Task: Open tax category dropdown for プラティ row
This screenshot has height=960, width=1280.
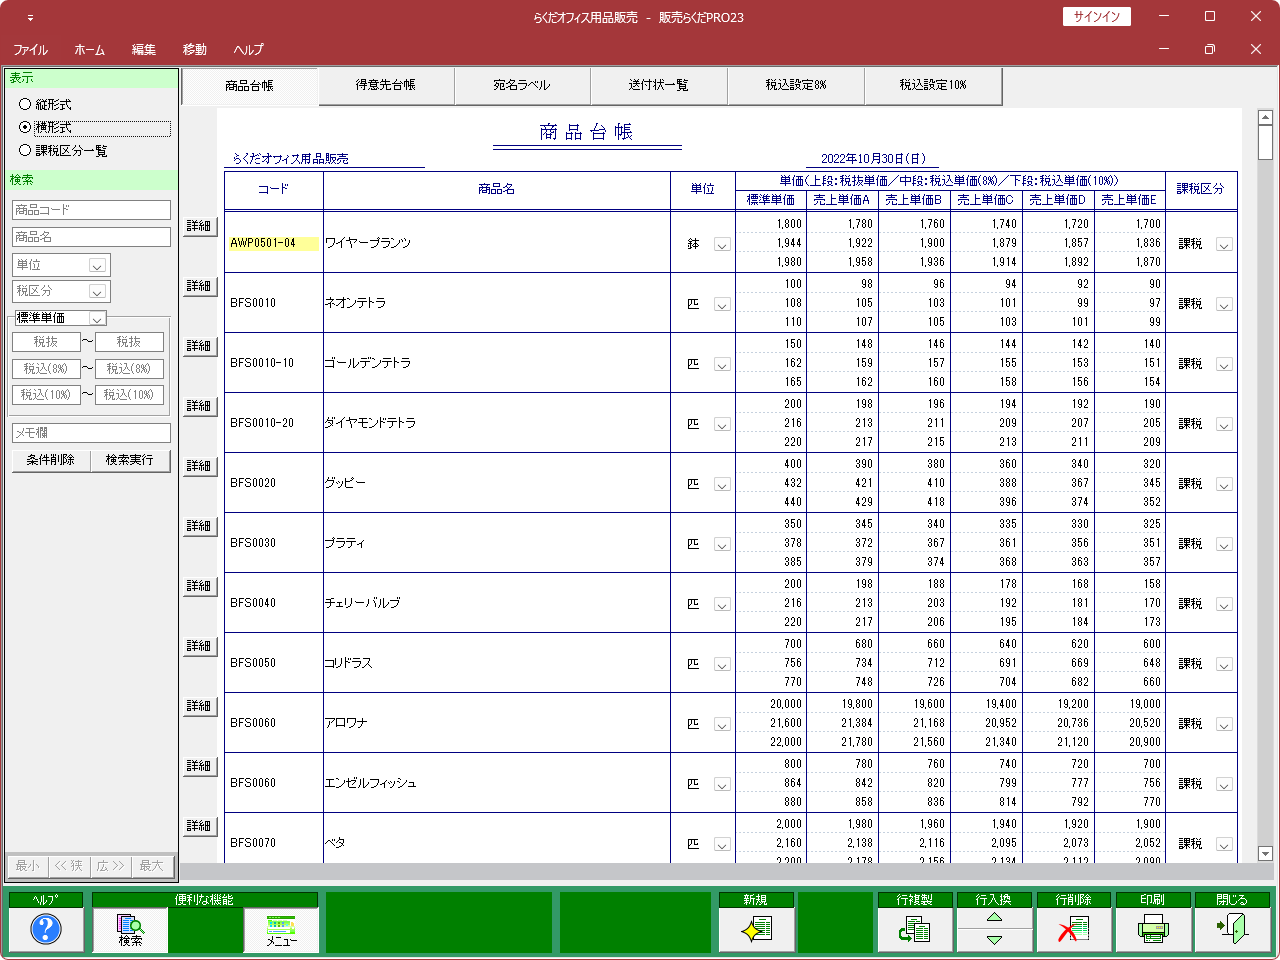Action: 1224,544
